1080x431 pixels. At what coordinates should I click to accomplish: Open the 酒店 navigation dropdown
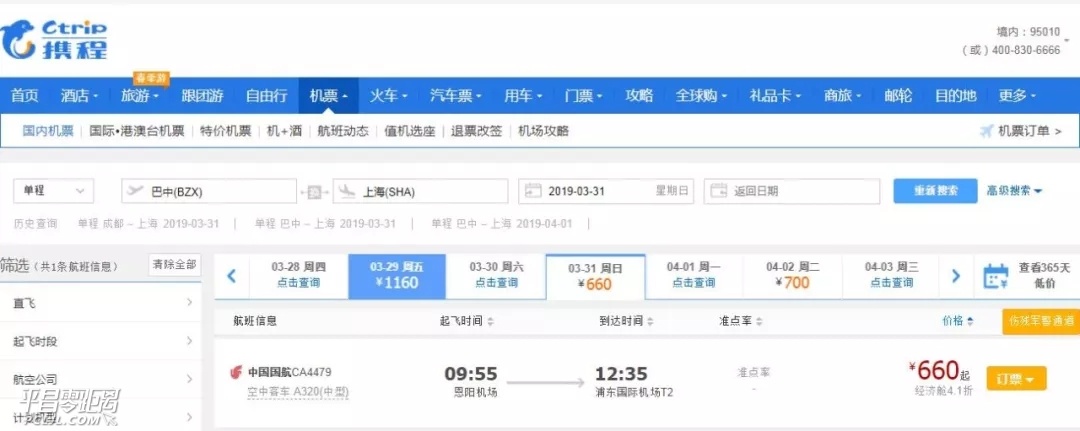pyautogui.click(x=80, y=96)
